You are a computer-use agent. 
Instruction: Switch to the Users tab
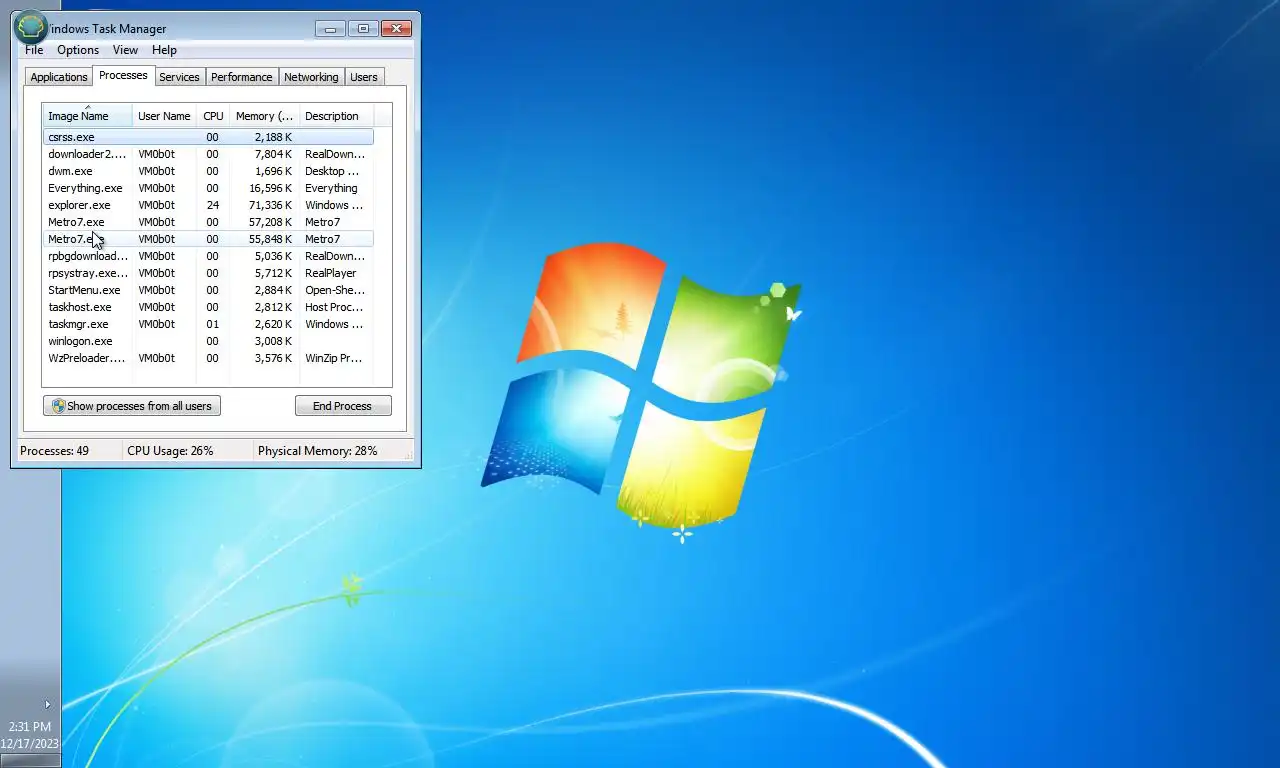[364, 77]
